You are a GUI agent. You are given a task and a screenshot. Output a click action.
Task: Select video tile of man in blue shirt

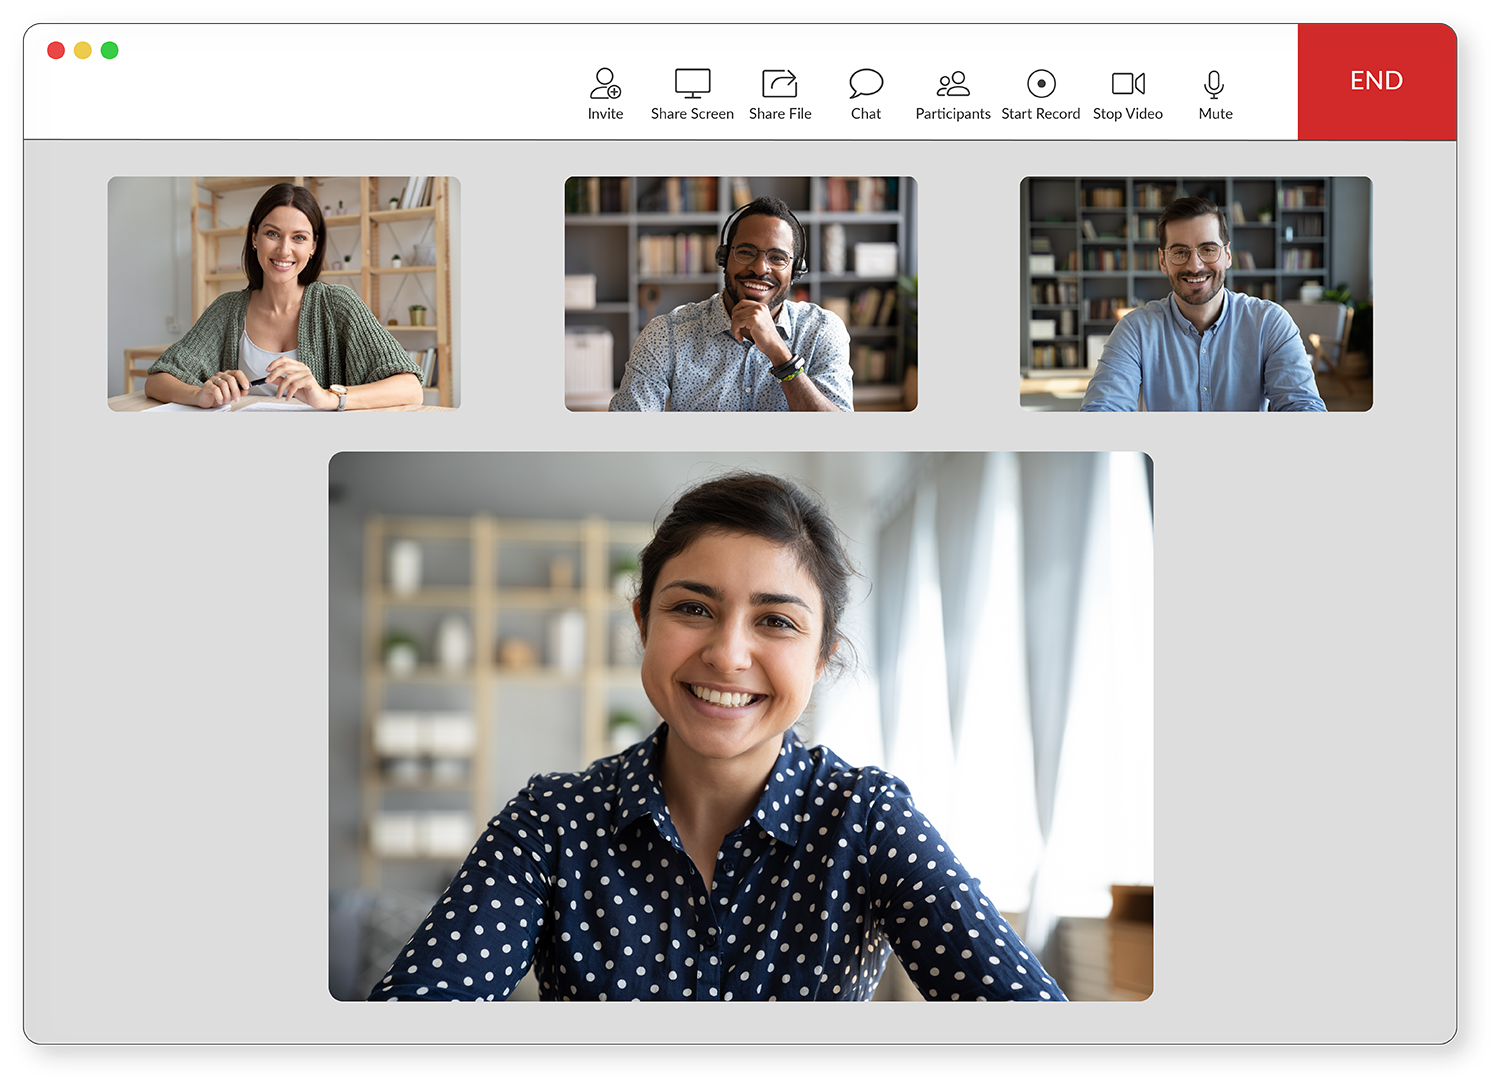pyautogui.click(x=1196, y=293)
